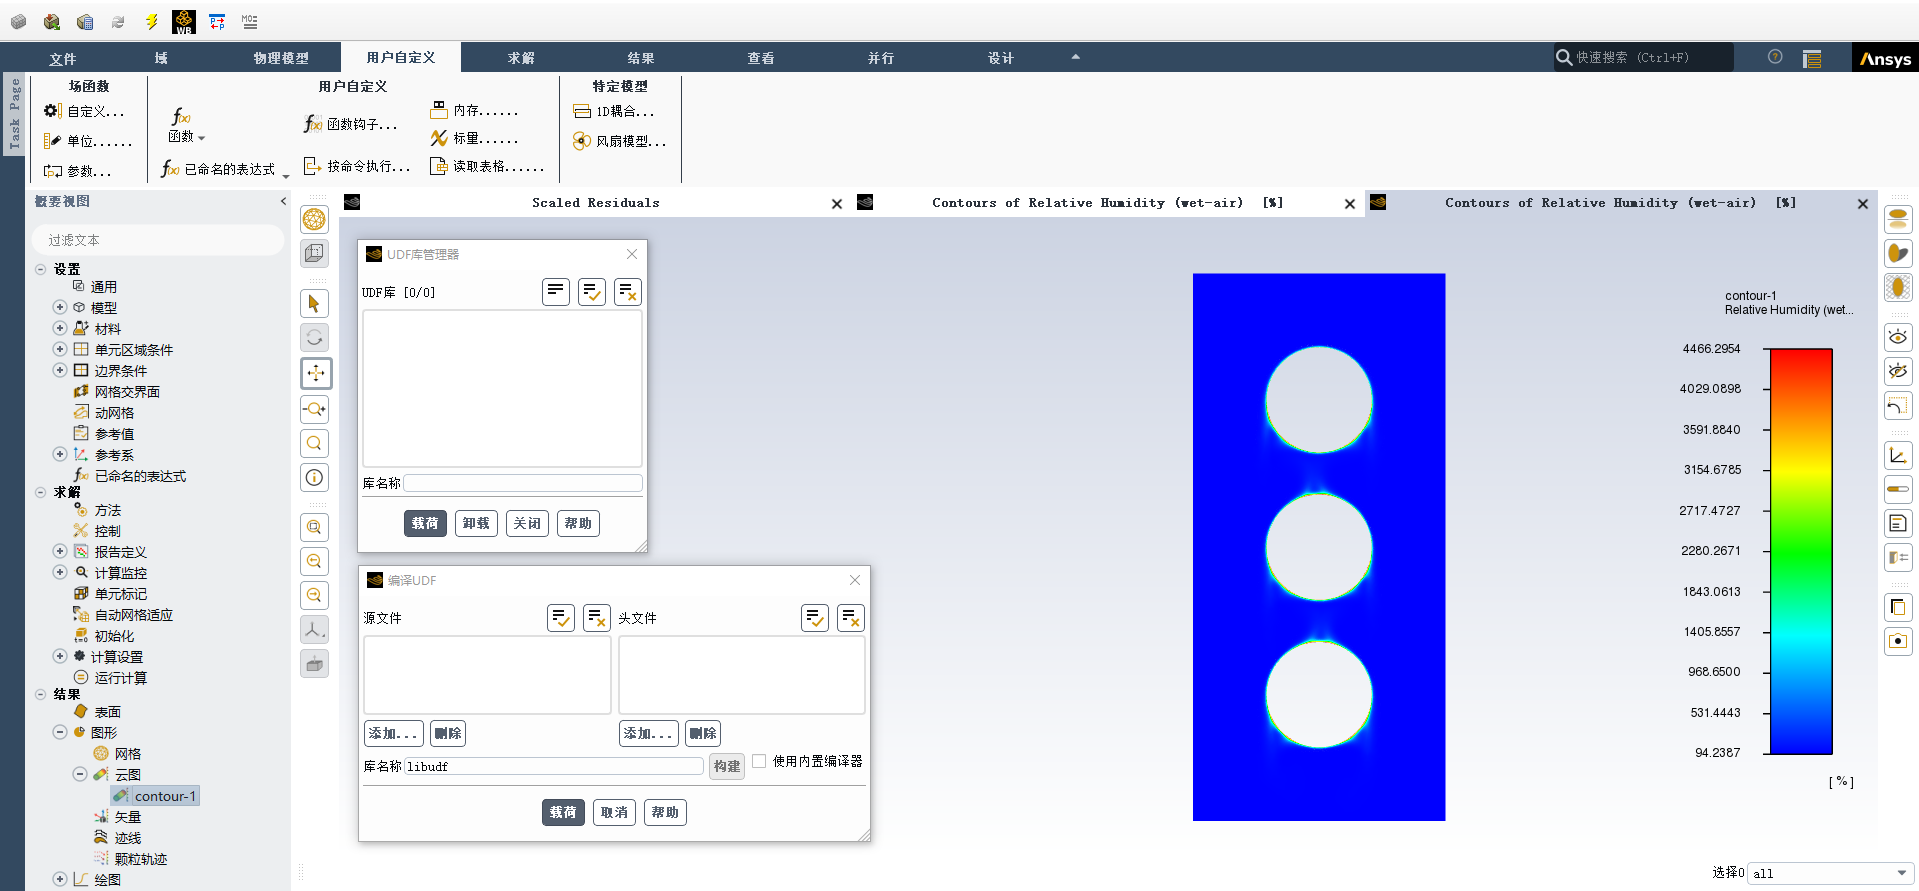Image resolution: width=1919 pixels, height=891 pixels.
Task: Click the contour color legend bar
Action: pos(1801,551)
